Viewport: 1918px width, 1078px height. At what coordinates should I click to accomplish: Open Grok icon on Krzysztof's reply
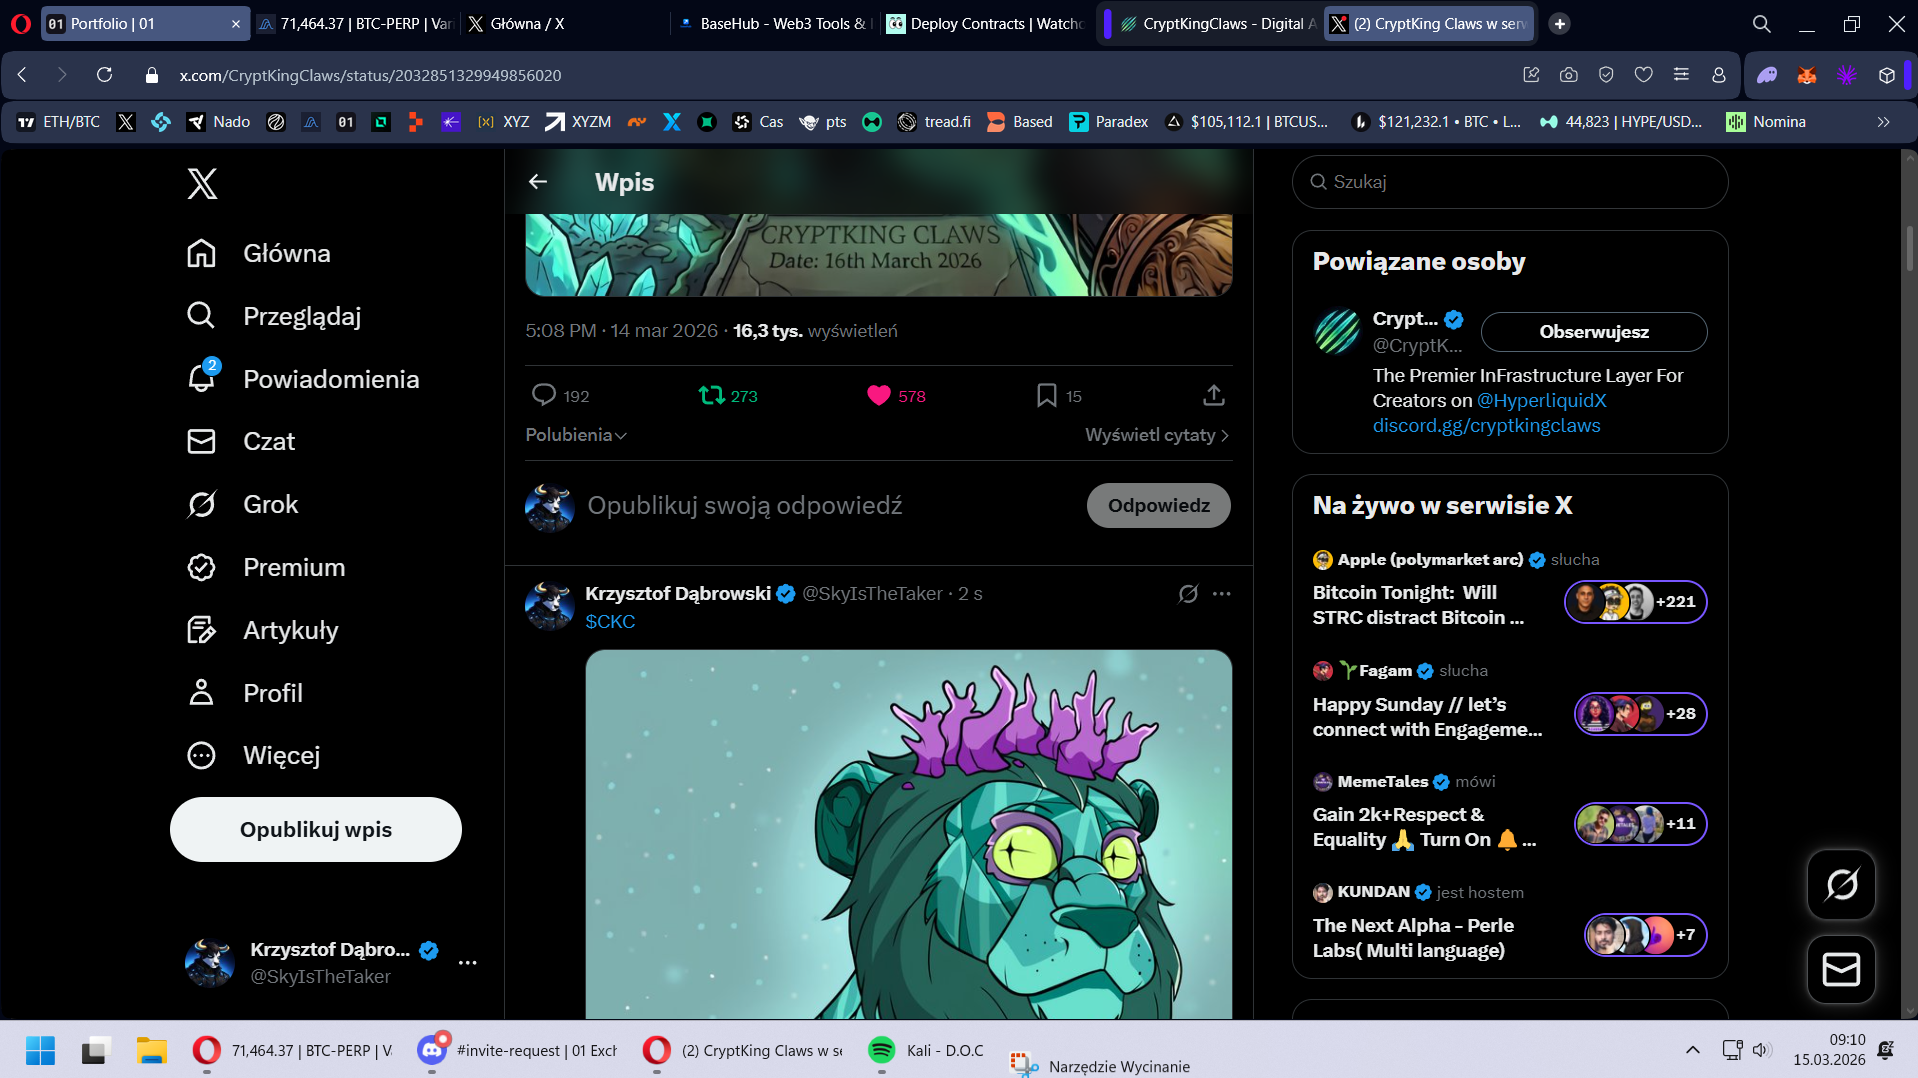point(1188,594)
